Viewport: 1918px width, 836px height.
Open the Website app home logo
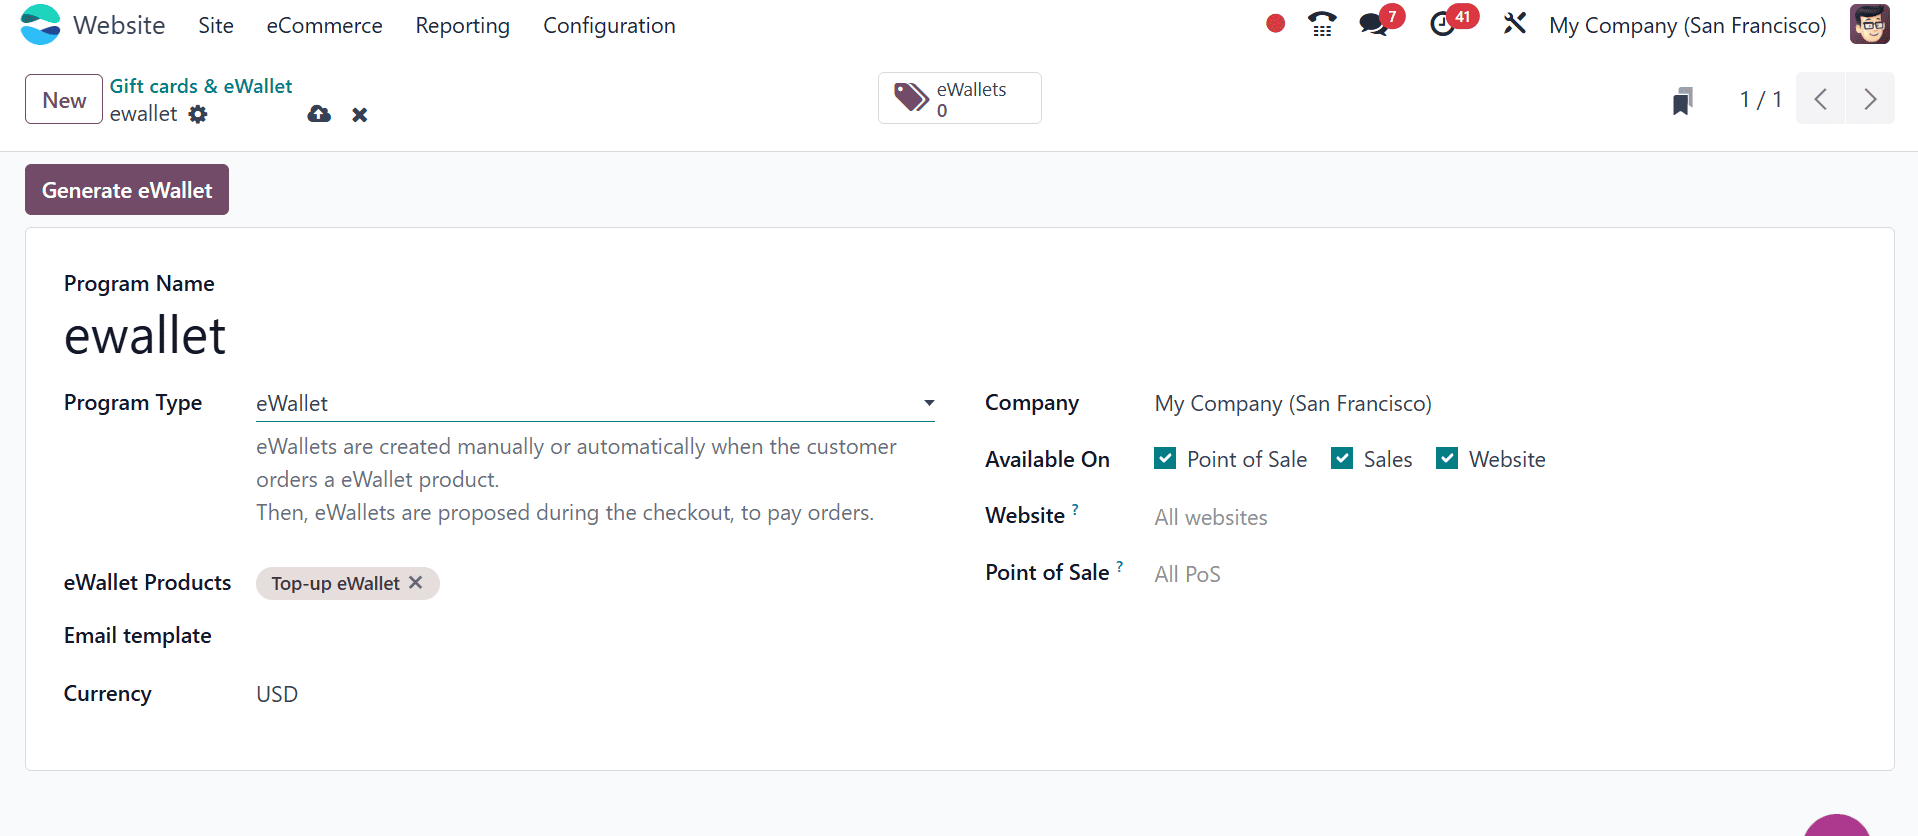[x=40, y=25]
